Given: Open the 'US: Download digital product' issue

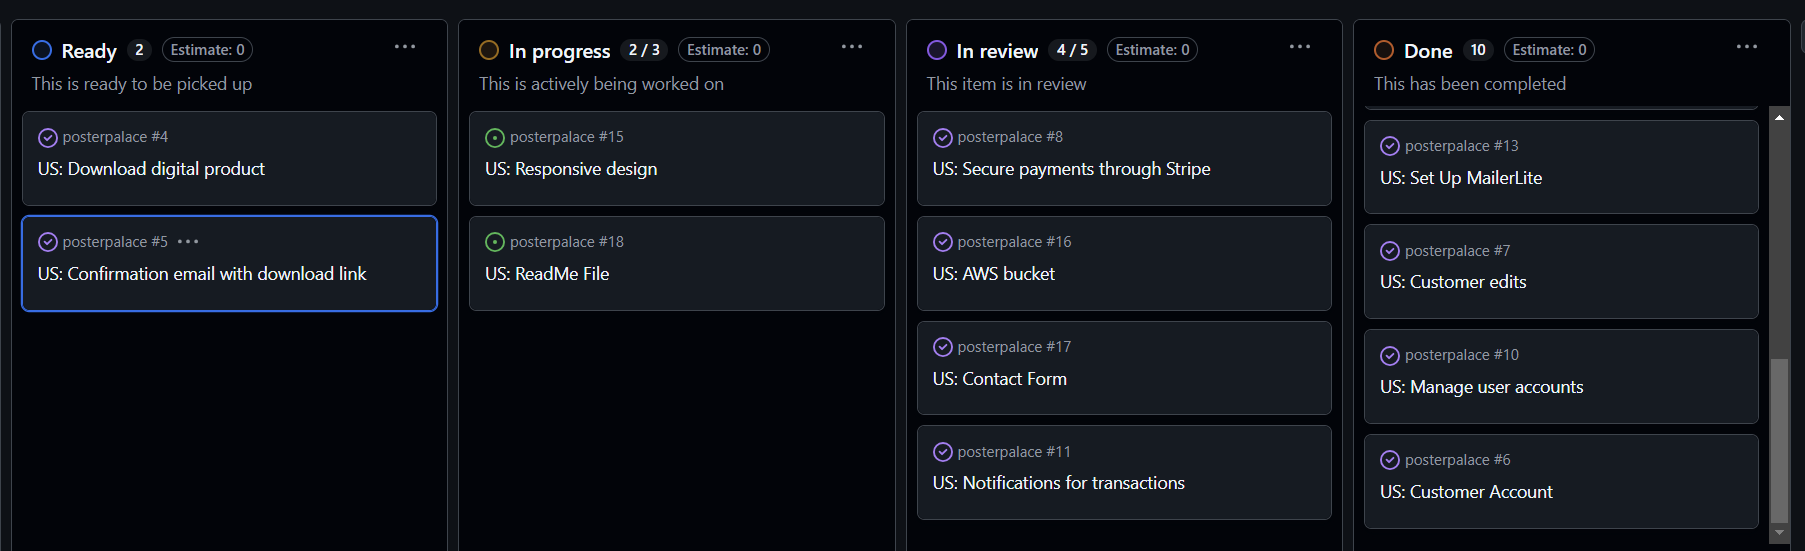Looking at the screenshot, I should point(151,169).
